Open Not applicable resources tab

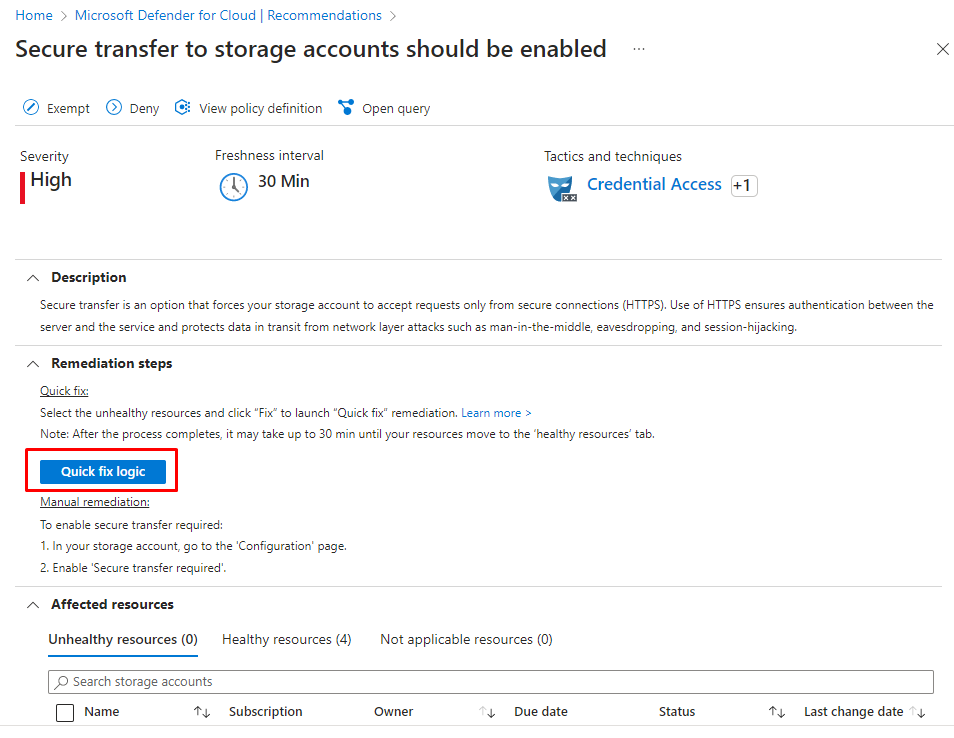(466, 640)
